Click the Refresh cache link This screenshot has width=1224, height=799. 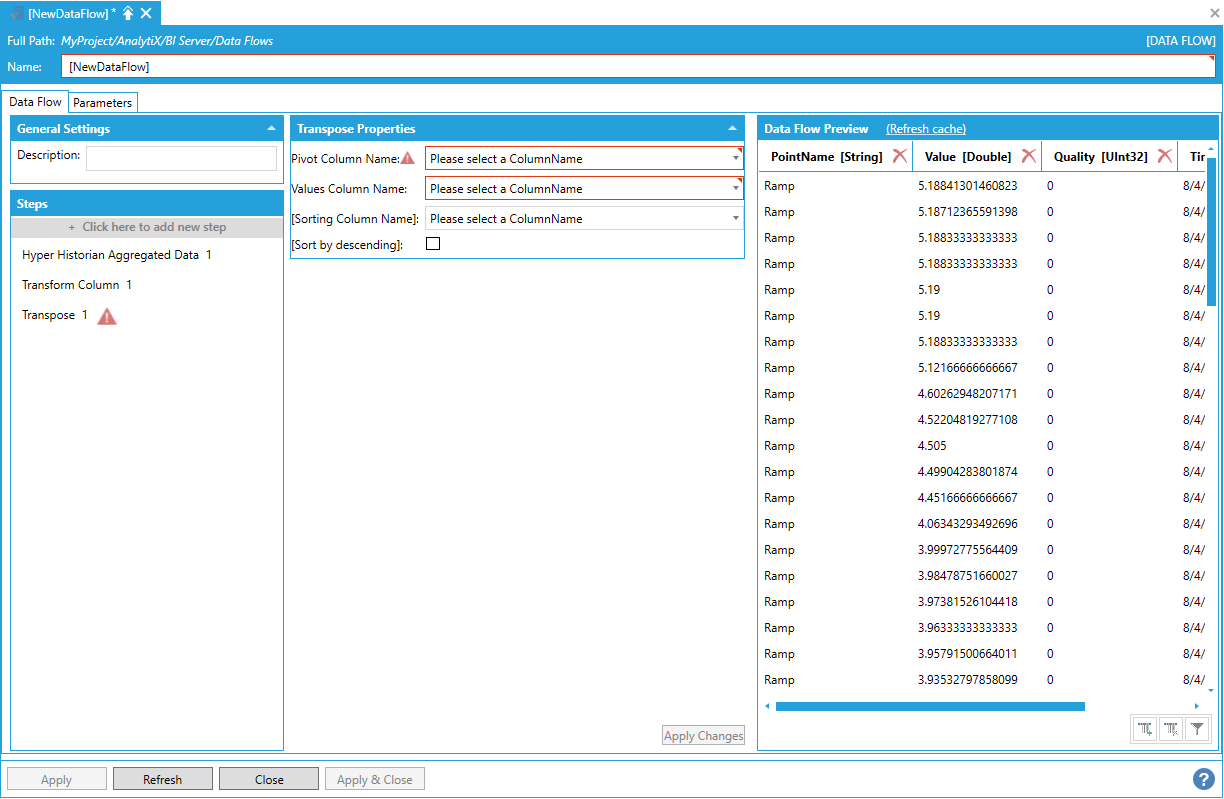point(925,129)
